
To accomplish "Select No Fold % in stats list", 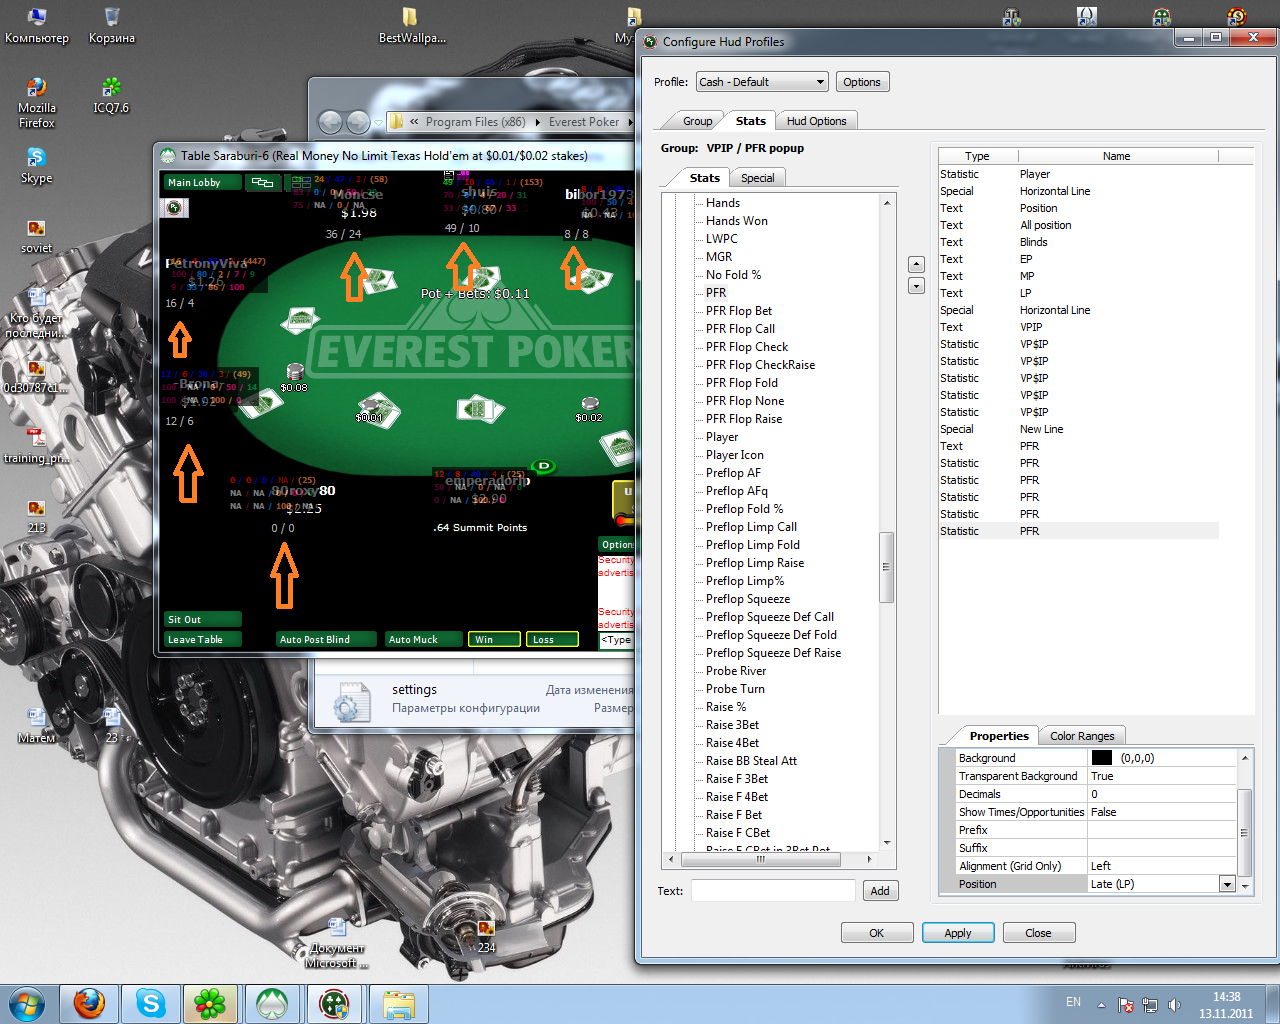I will [x=733, y=275].
